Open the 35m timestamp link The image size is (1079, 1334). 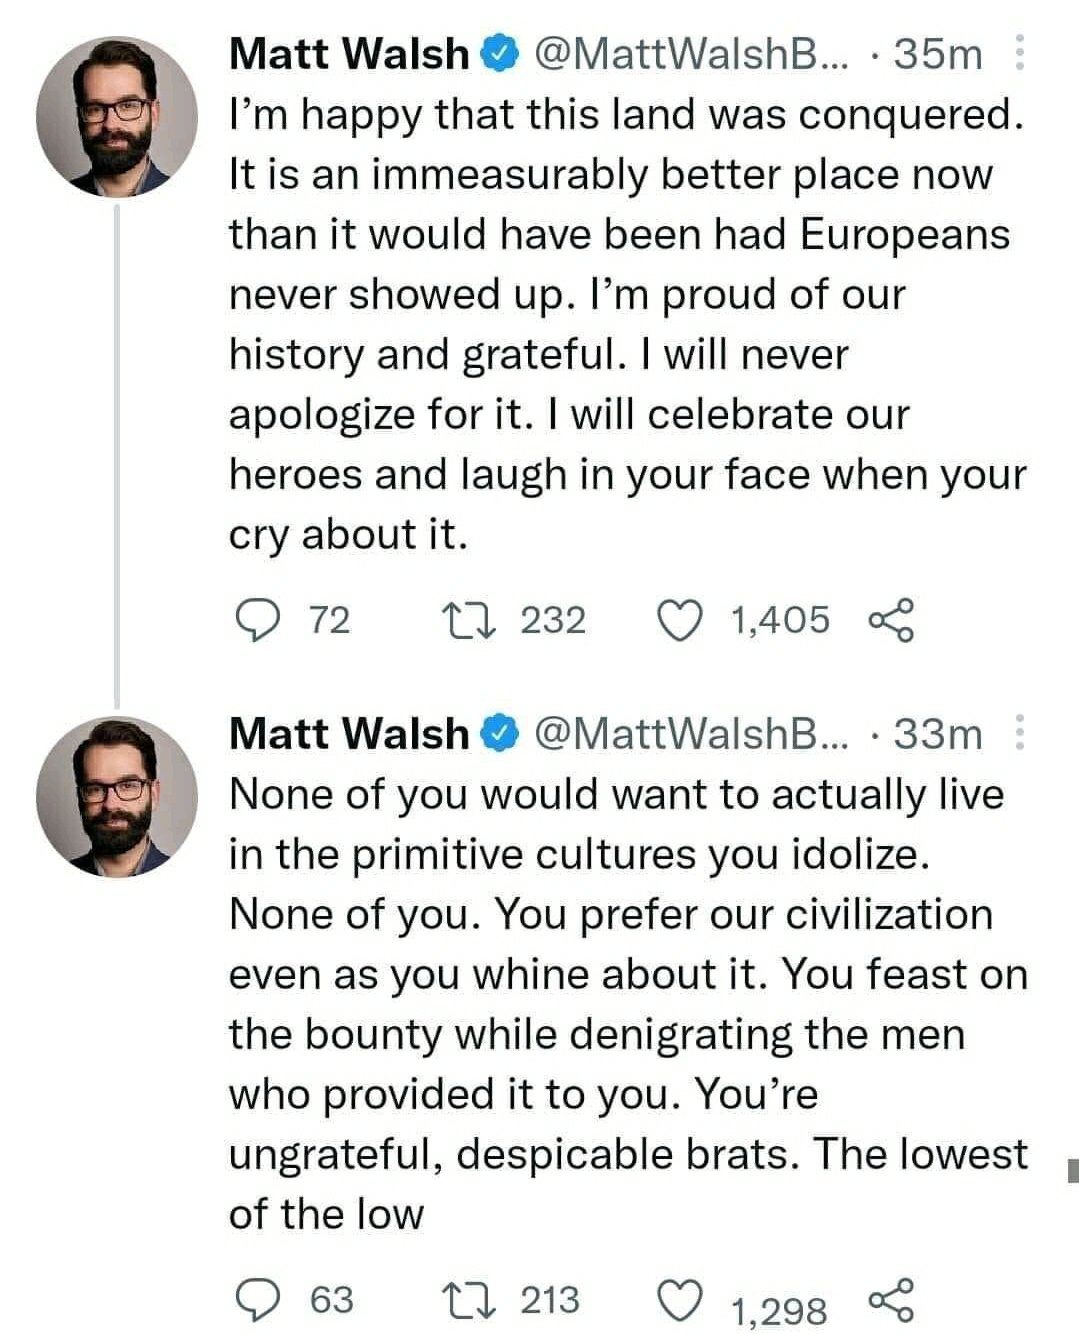pyautogui.click(x=938, y=54)
